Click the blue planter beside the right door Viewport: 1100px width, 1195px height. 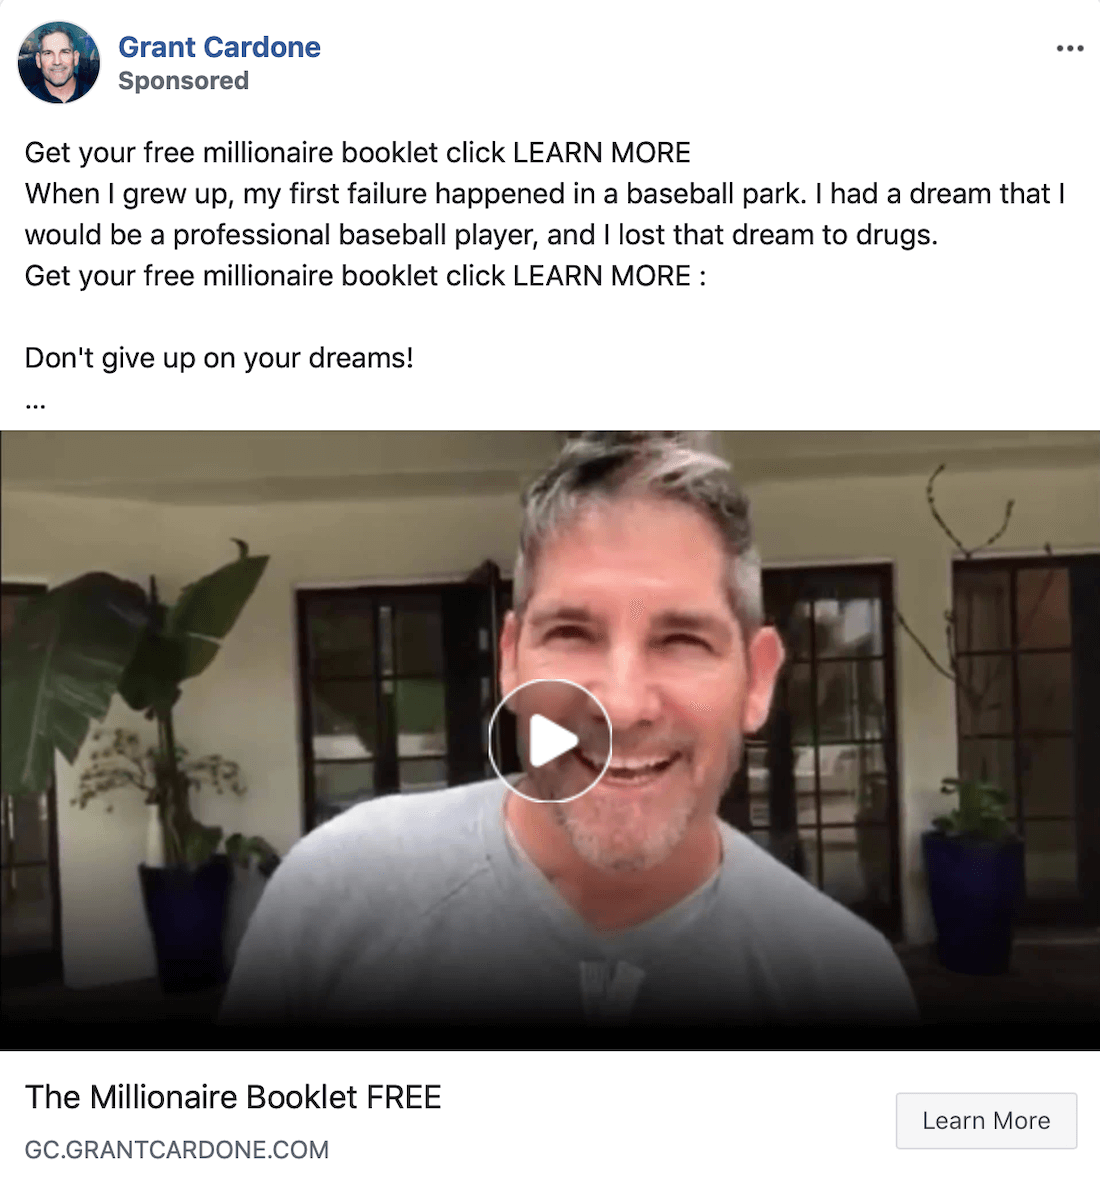coord(972,902)
